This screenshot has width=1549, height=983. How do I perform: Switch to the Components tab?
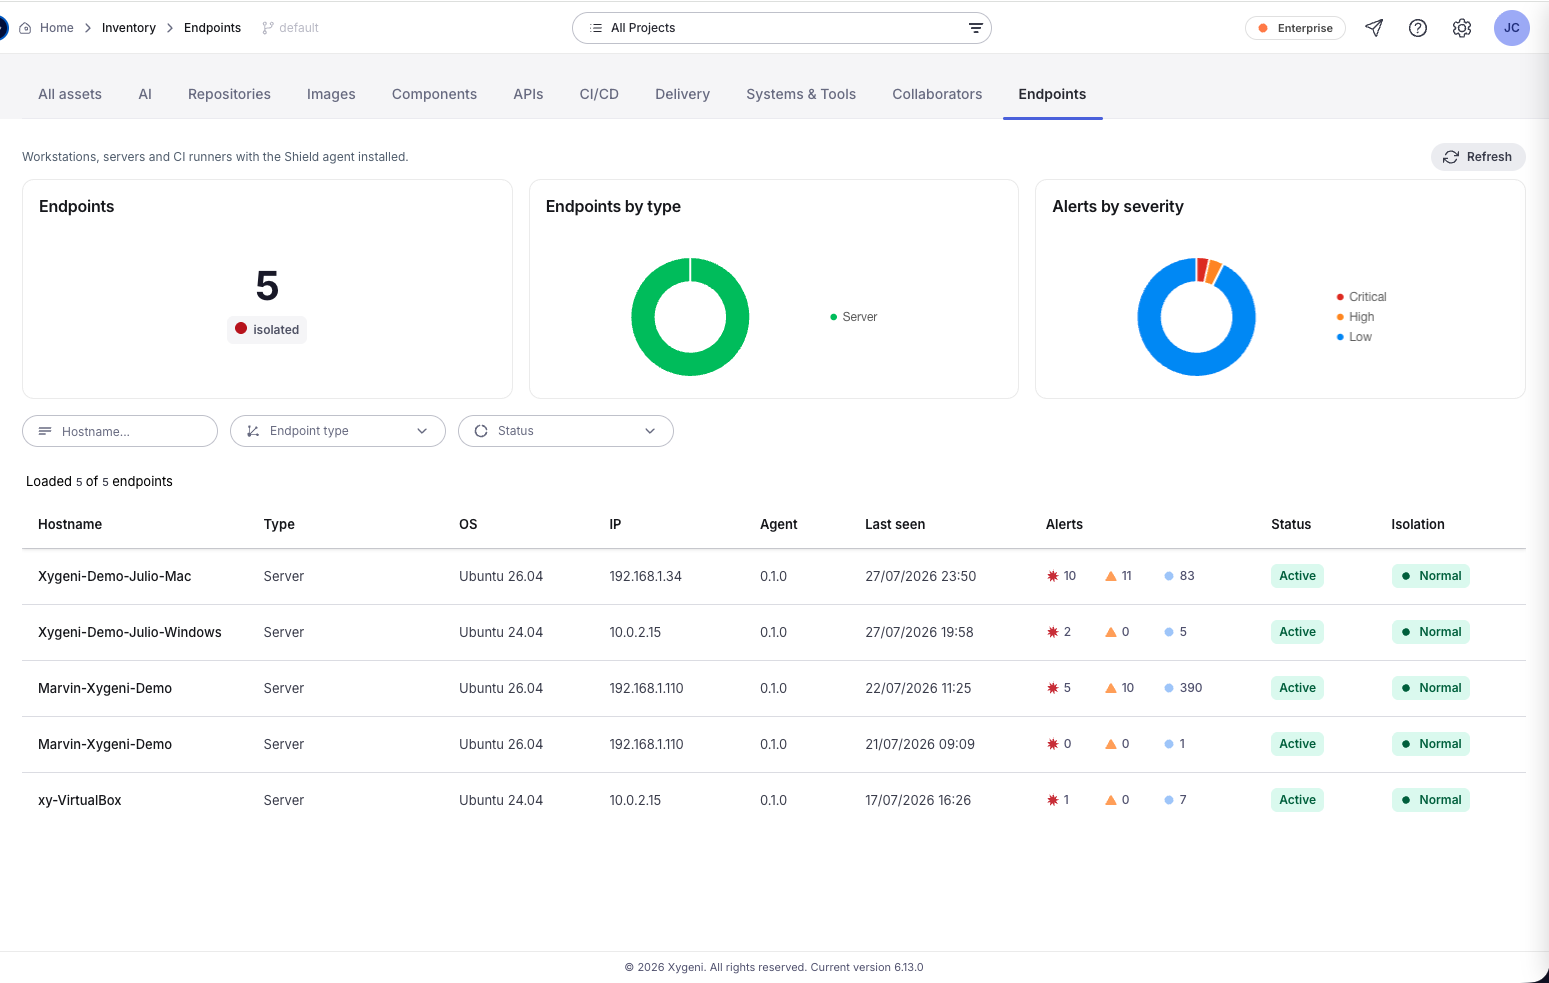click(434, 94)
